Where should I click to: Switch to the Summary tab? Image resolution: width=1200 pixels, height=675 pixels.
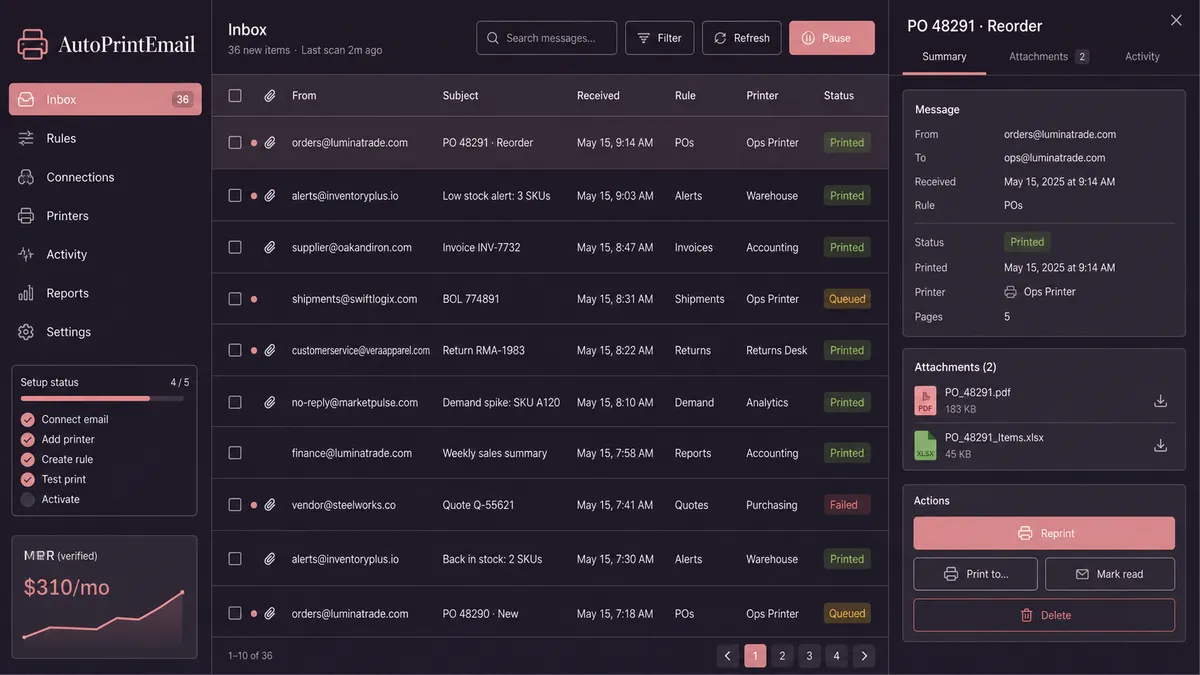pos(944,57)
